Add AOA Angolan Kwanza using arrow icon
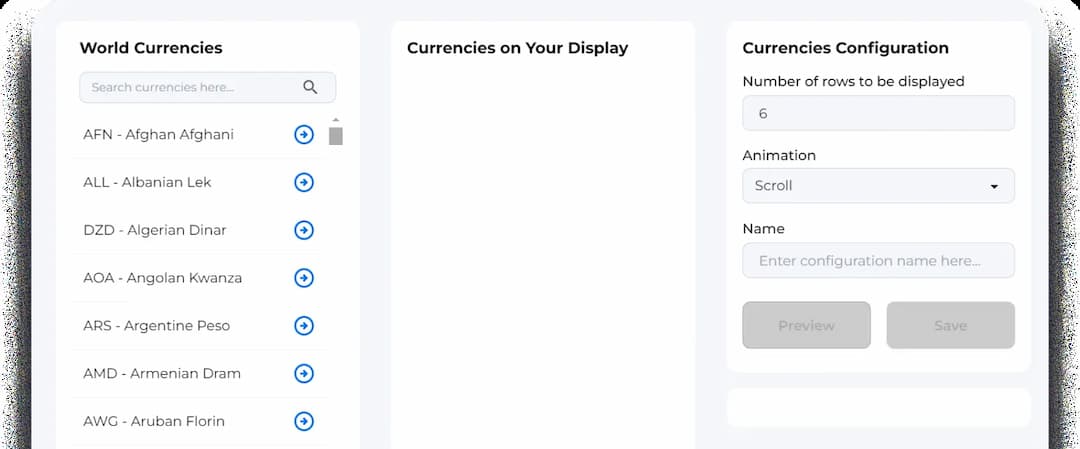1080x449 pixels. (x=304, y=278)
